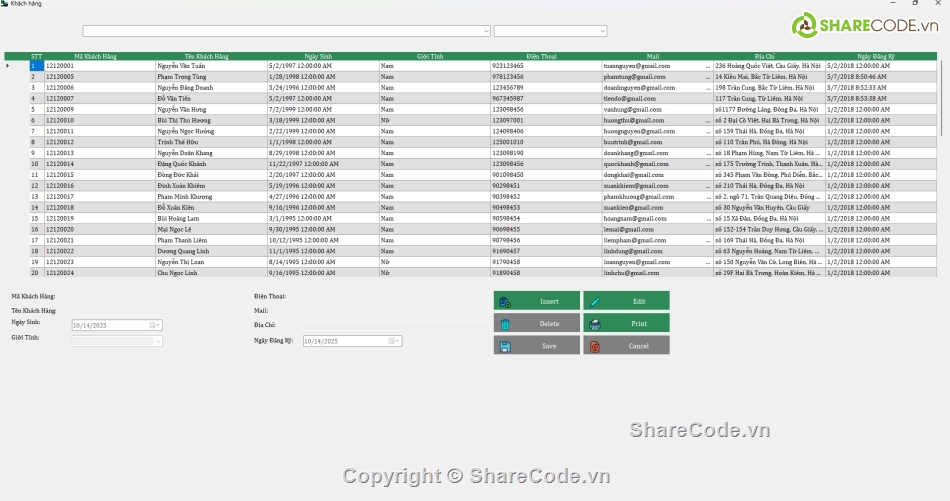Click the Delete button with trash icon

(x=536, y=323)
